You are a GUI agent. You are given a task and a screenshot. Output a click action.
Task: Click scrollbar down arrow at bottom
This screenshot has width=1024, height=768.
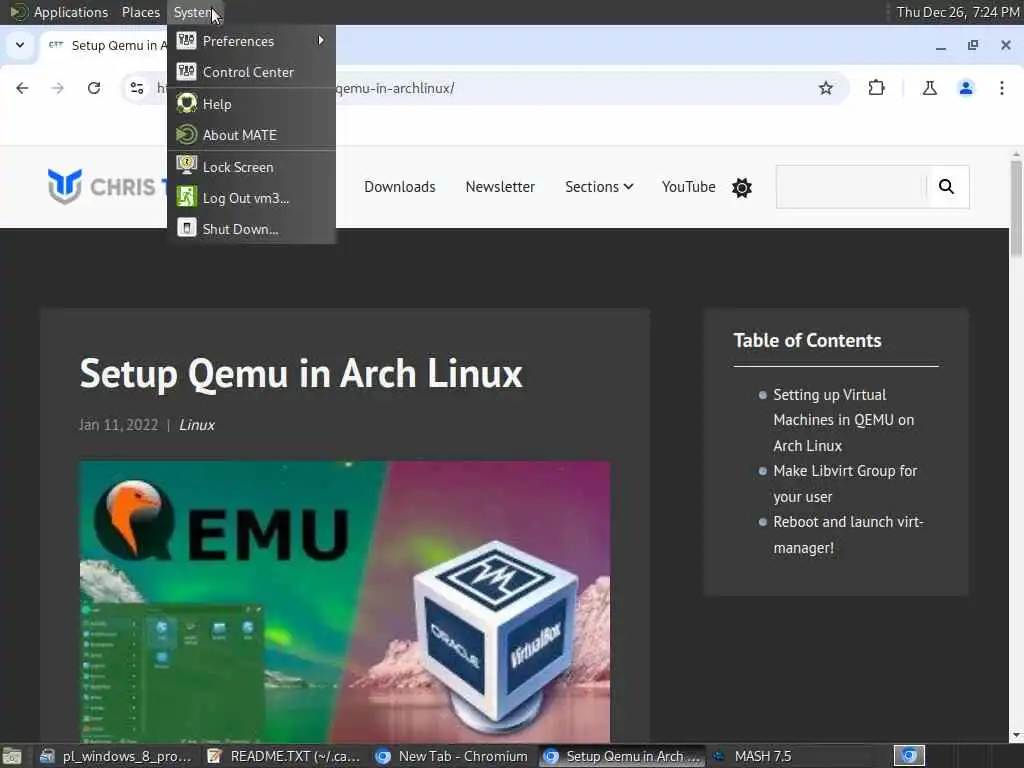1016,735
